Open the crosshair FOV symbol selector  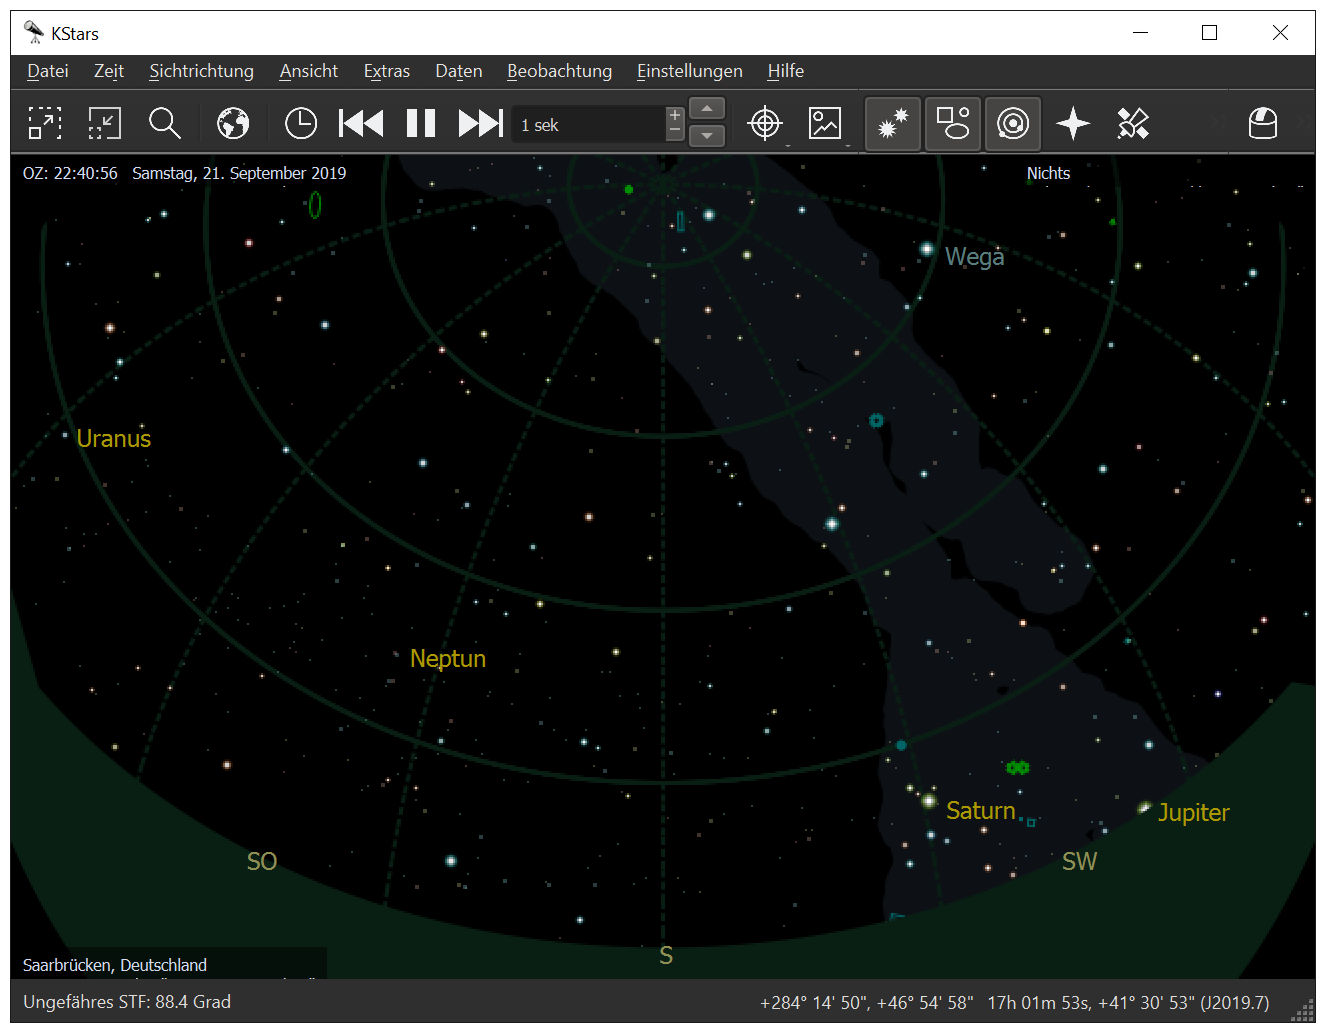(765, 123)
